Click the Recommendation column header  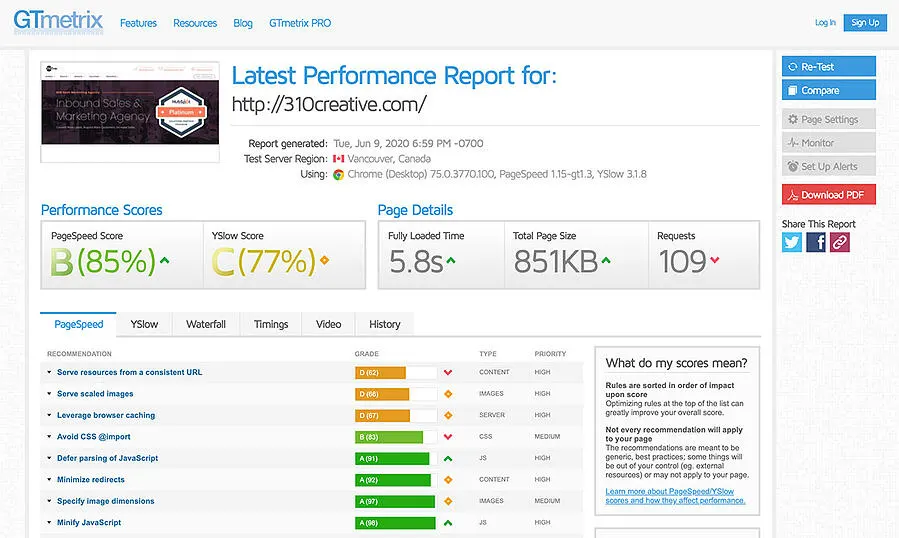pos(79,354)
